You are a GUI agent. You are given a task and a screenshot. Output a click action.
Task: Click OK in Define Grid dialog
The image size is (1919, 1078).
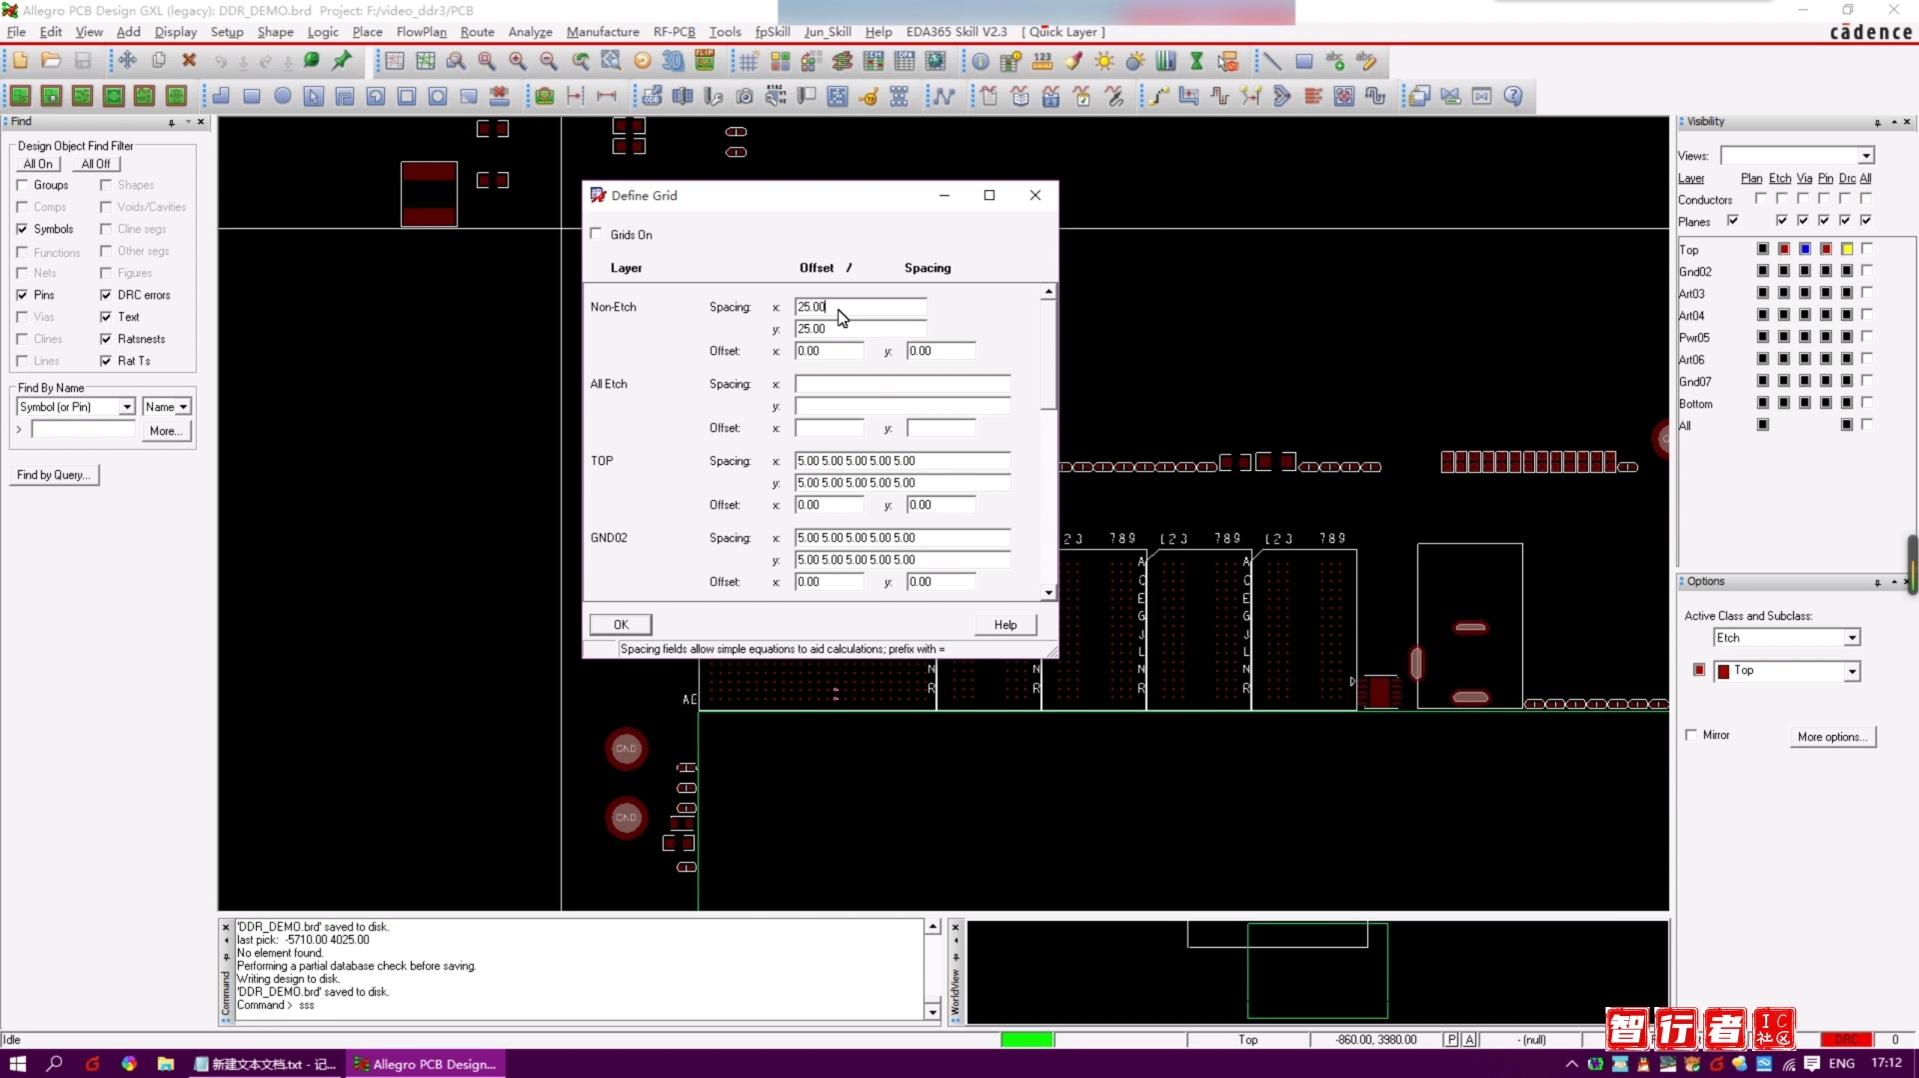(x=621, y=625)
